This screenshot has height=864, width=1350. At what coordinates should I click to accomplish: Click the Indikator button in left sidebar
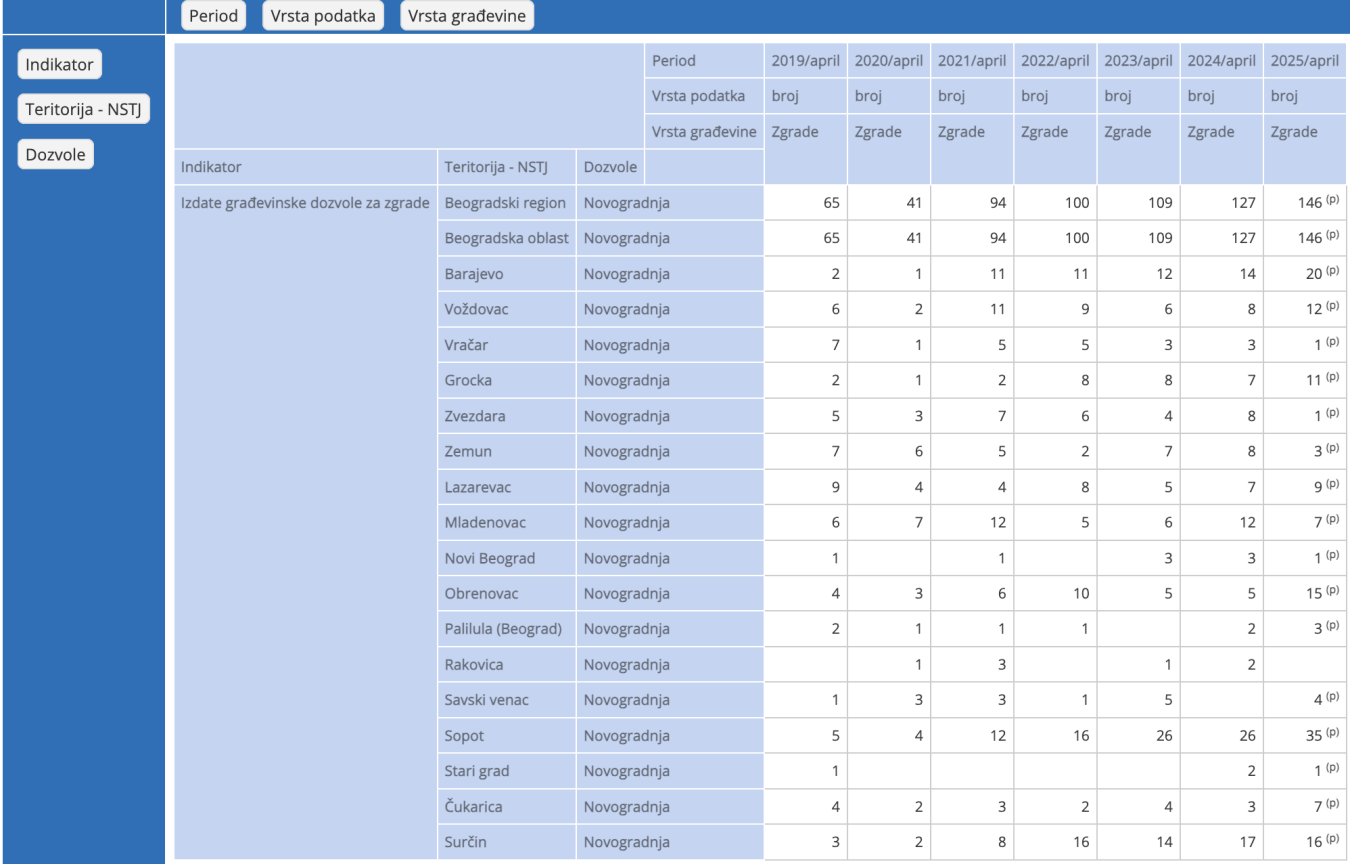(60, 65)
